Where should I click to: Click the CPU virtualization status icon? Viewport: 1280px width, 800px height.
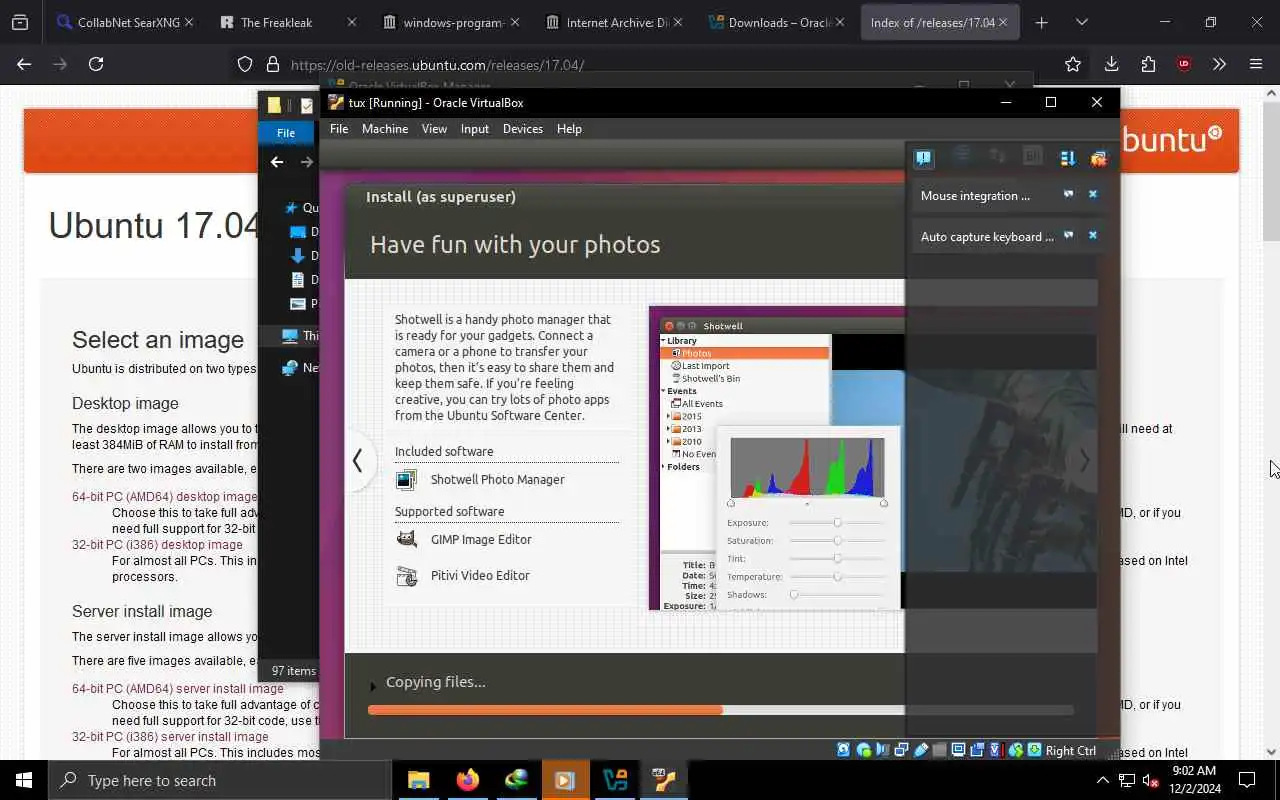[x=996, y=750]
